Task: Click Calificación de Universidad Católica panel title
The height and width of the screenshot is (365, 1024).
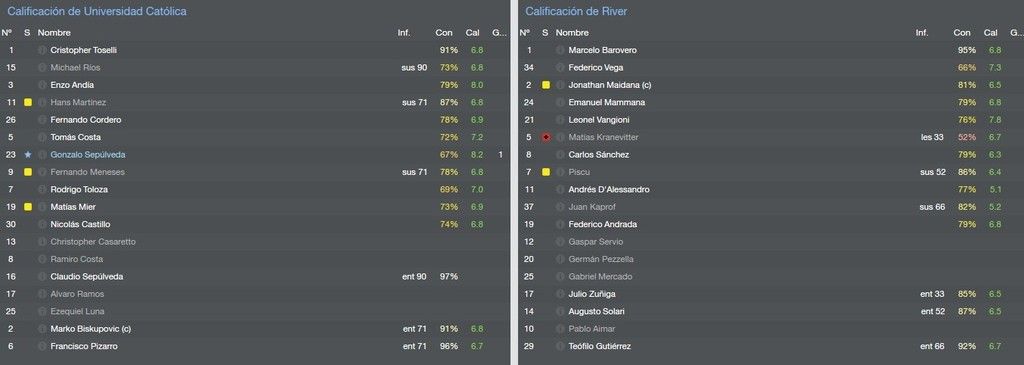Action: pyautogui.click(x=97, y=11)
